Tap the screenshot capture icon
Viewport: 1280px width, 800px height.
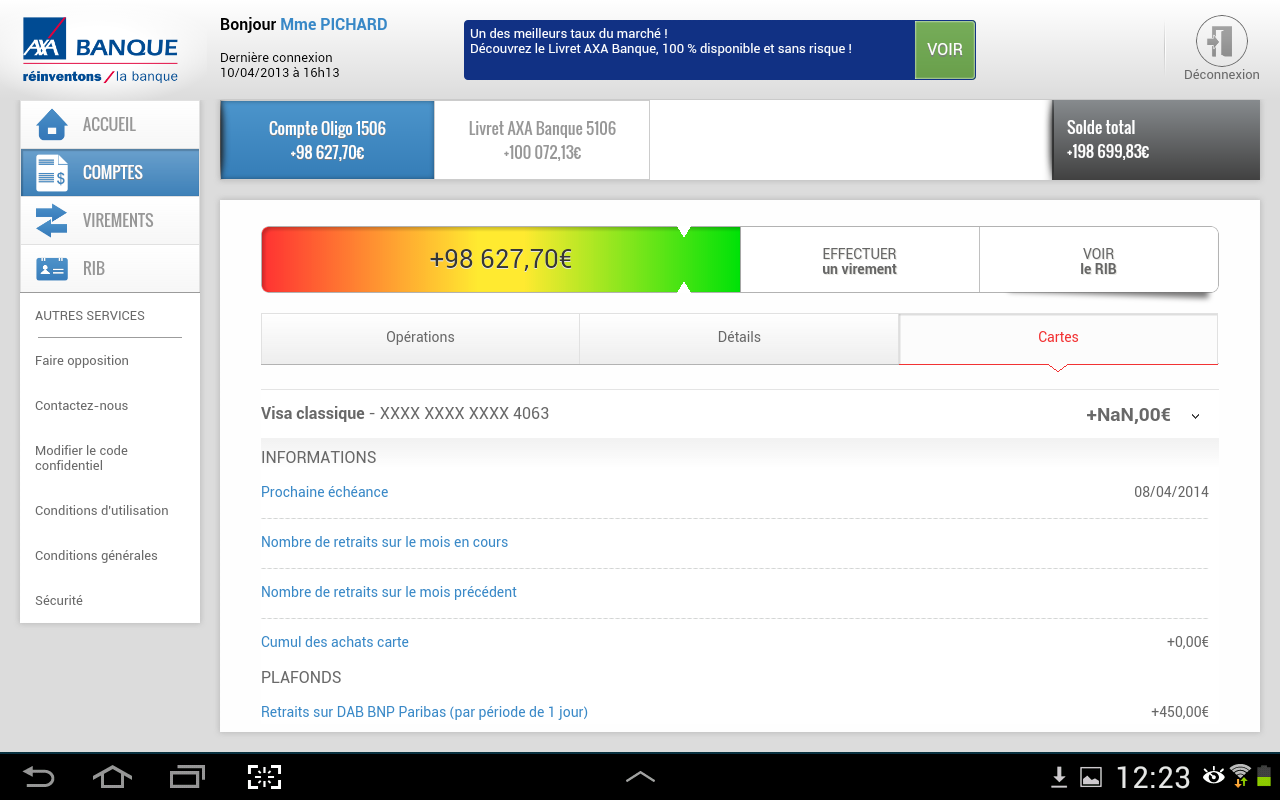(x=265, y=777)
